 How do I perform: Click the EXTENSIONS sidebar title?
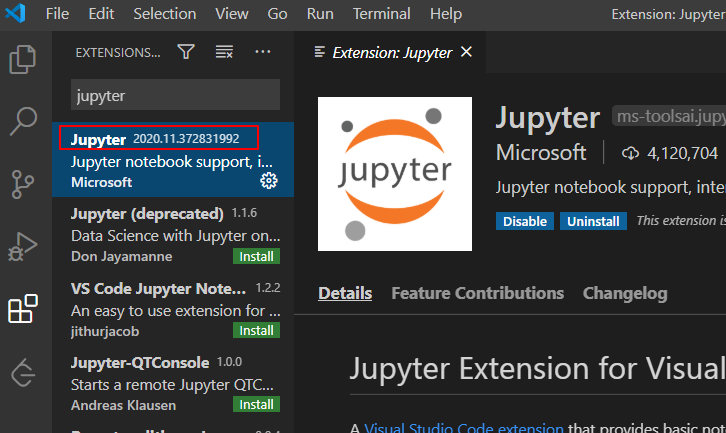[x=118, y=53]
